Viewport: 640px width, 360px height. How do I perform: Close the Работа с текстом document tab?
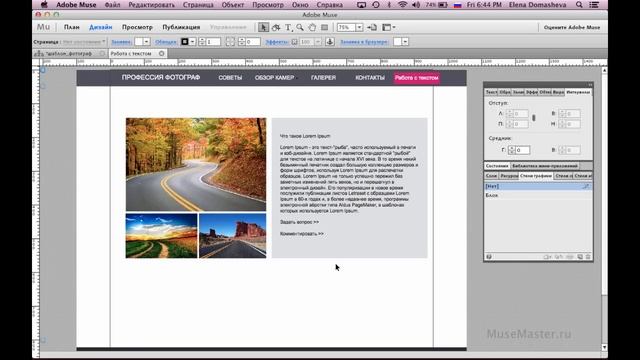tap(162, 53)
